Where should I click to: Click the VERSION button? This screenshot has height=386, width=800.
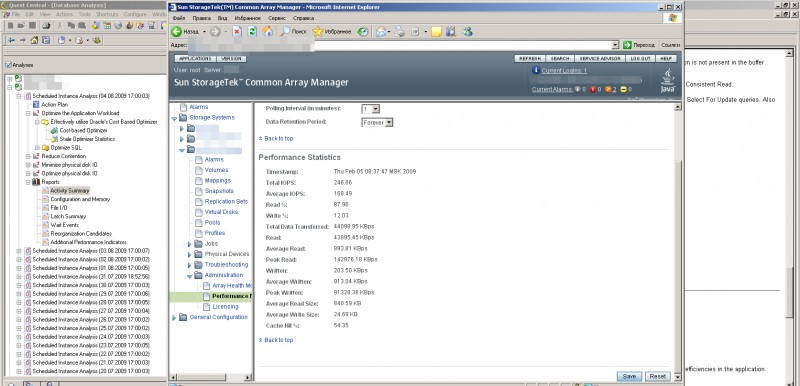coord(232,59)
